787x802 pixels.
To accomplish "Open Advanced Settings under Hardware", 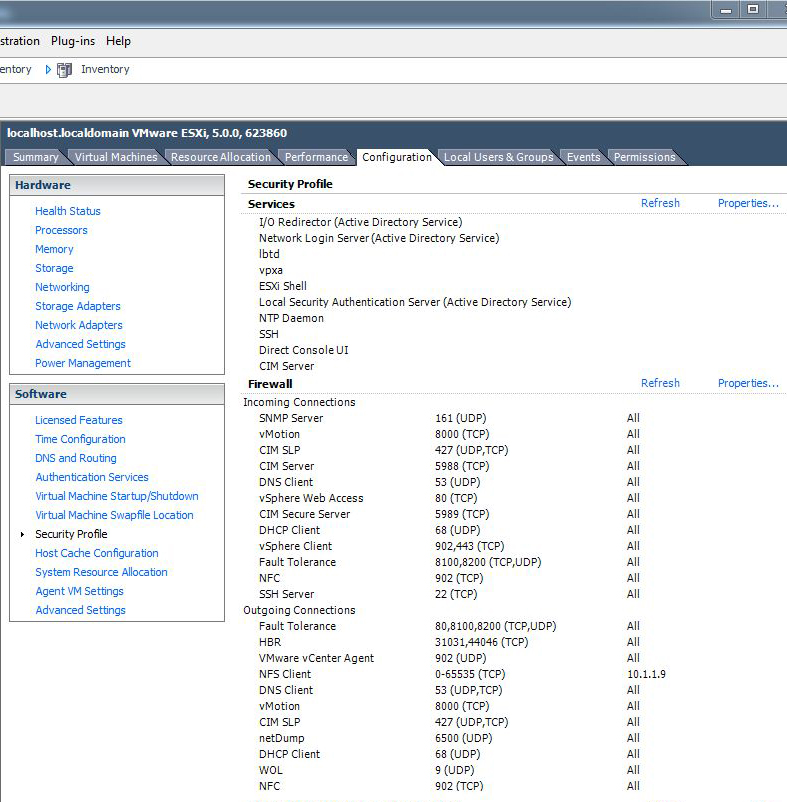I will [80, 344].
